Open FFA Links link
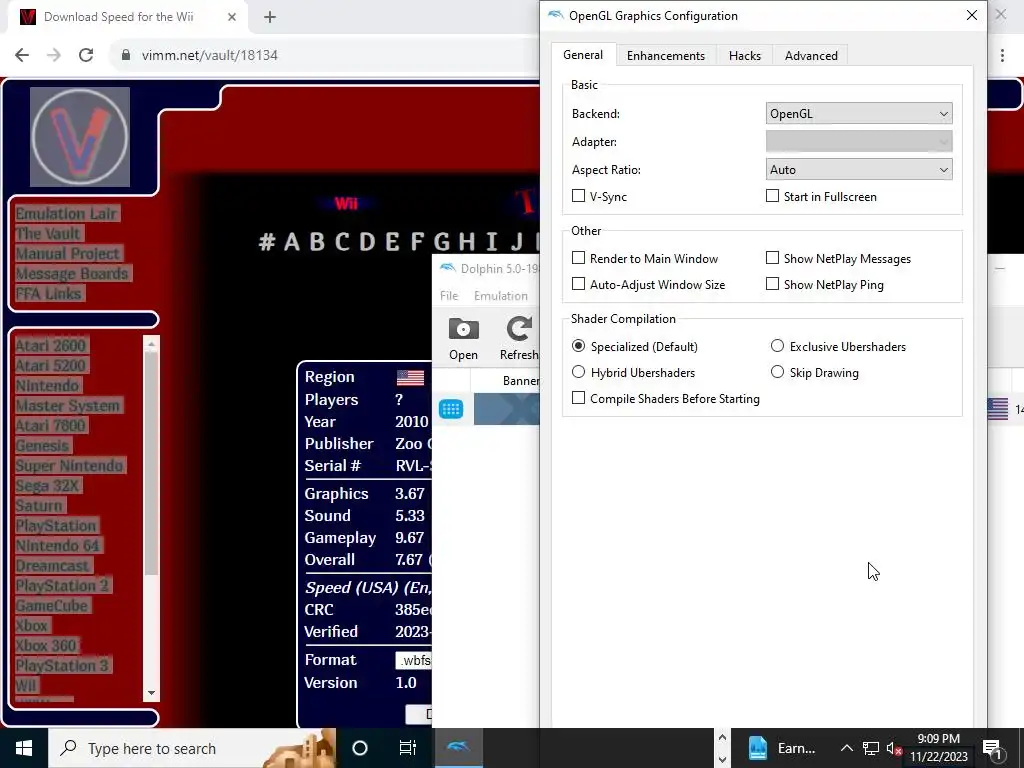 pyautogui.click(x=48, y=294)
